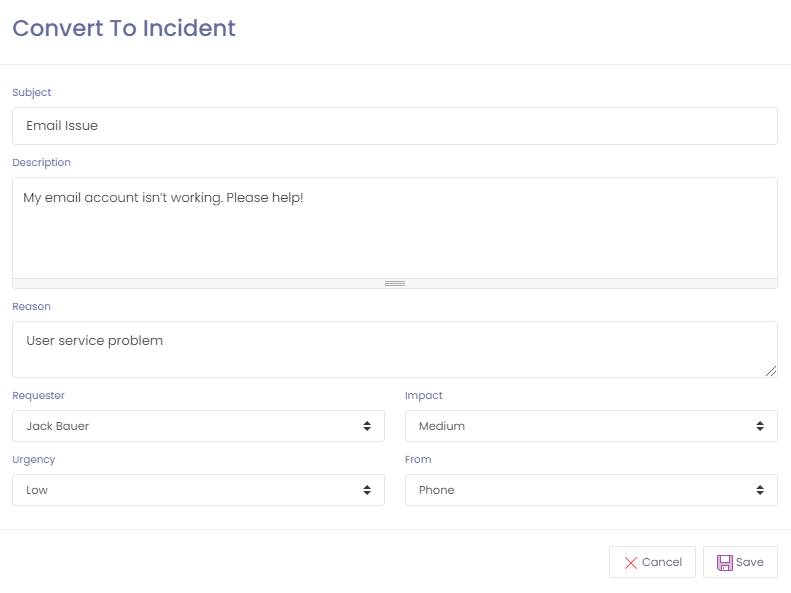
Task: Click the arrows icon in Requester field
Action: [x=367, y=426]
